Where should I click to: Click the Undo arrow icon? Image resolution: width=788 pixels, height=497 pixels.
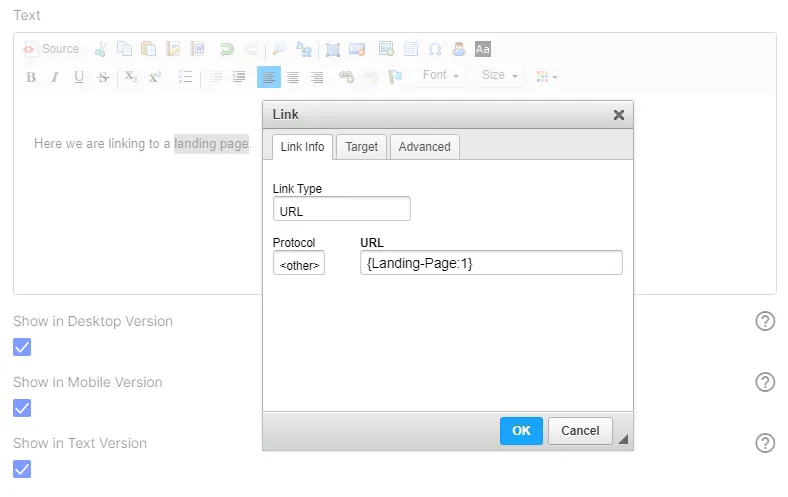(x=227, y=49)
